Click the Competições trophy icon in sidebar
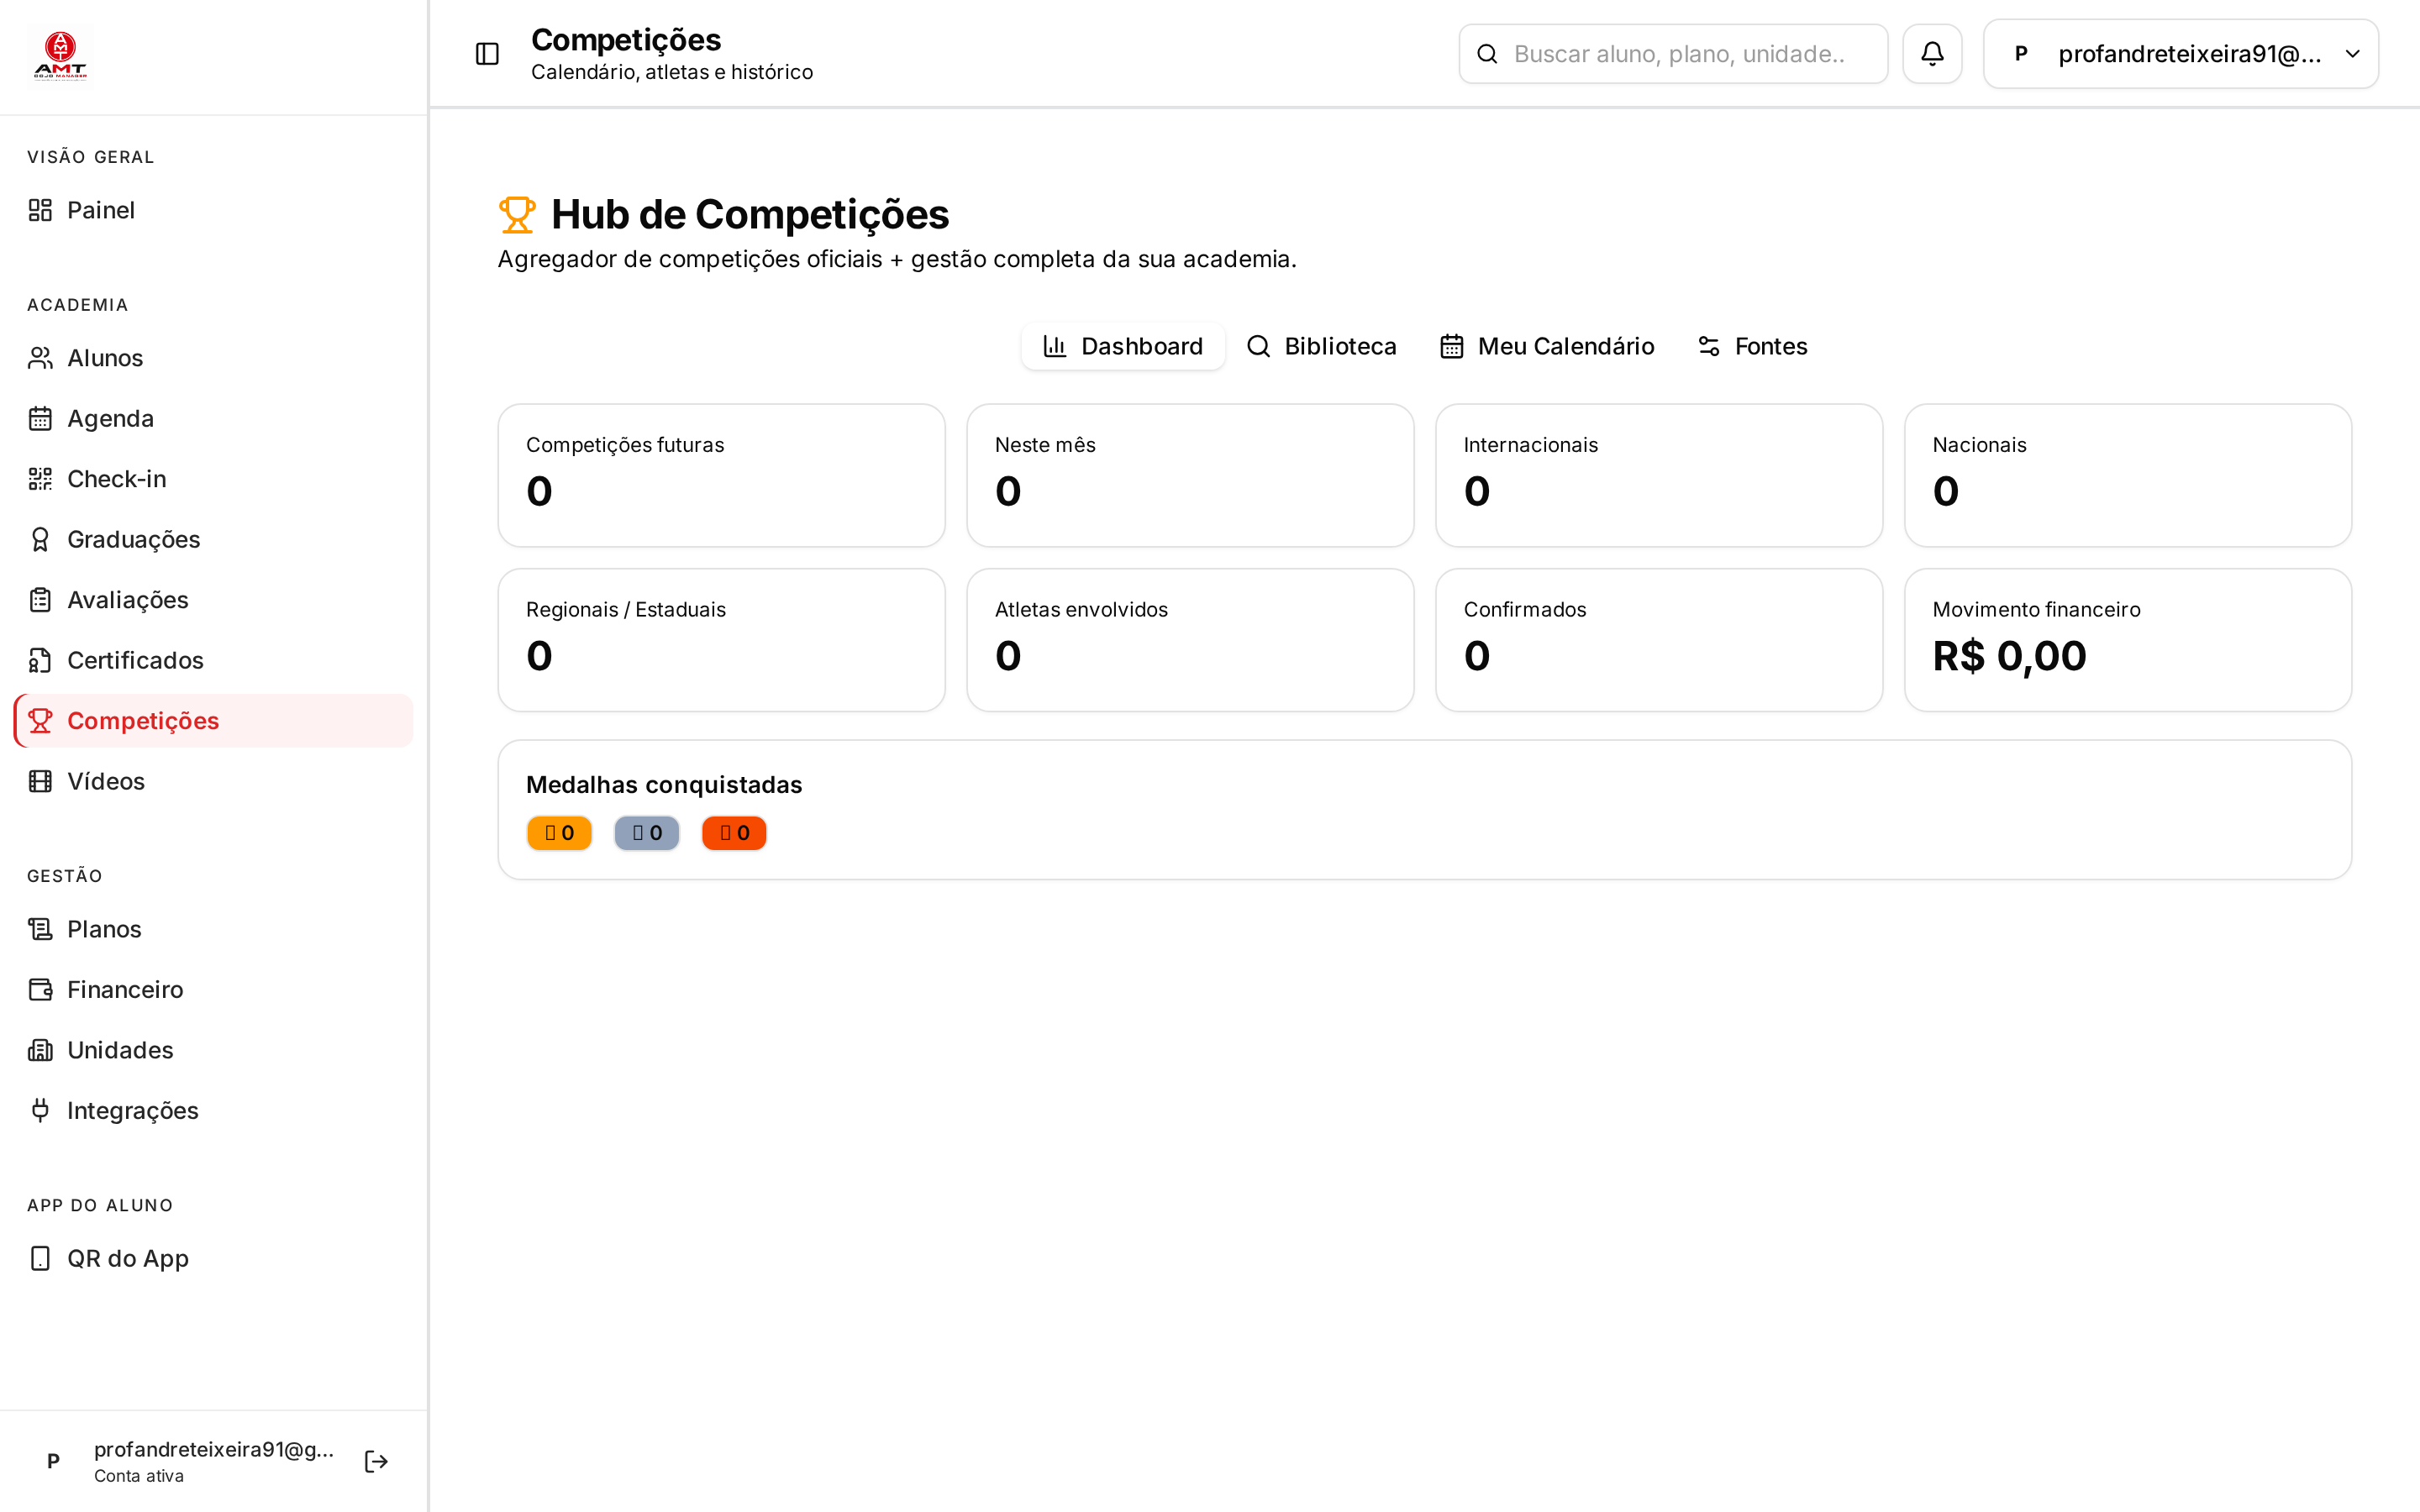This screenshot has height=1512, width=2420. [x=40, y=721]
